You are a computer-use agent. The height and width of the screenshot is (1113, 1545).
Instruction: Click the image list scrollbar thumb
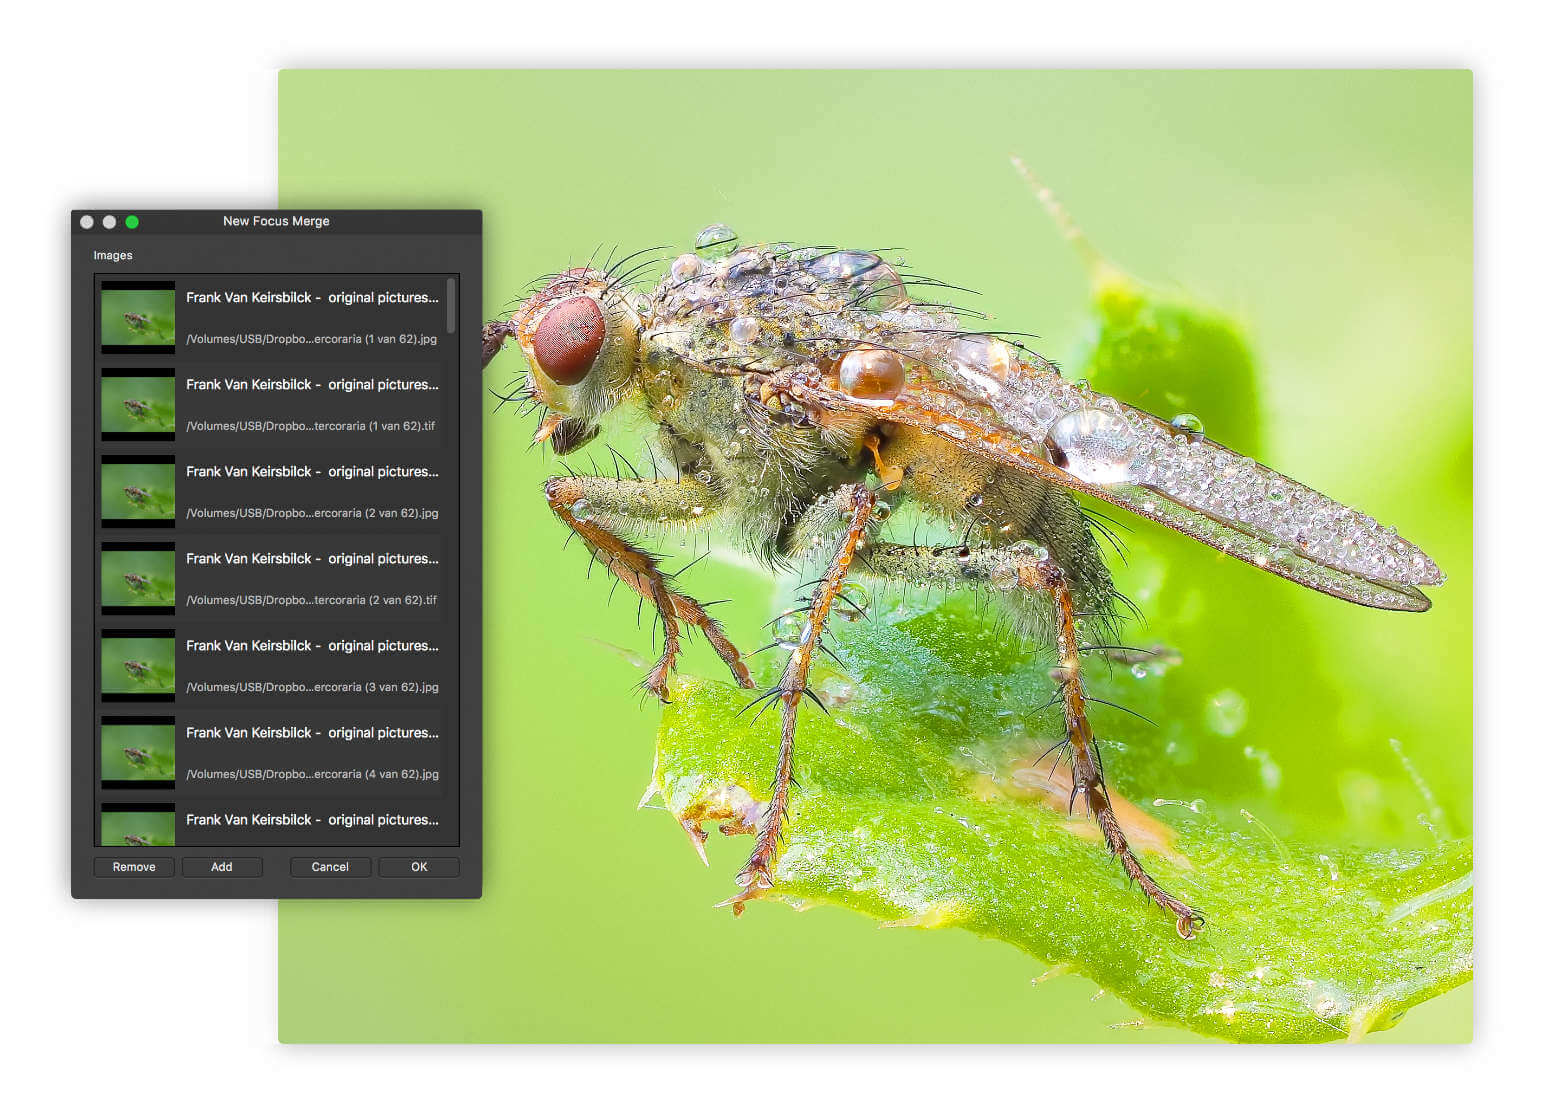click(x=451, y=305)
